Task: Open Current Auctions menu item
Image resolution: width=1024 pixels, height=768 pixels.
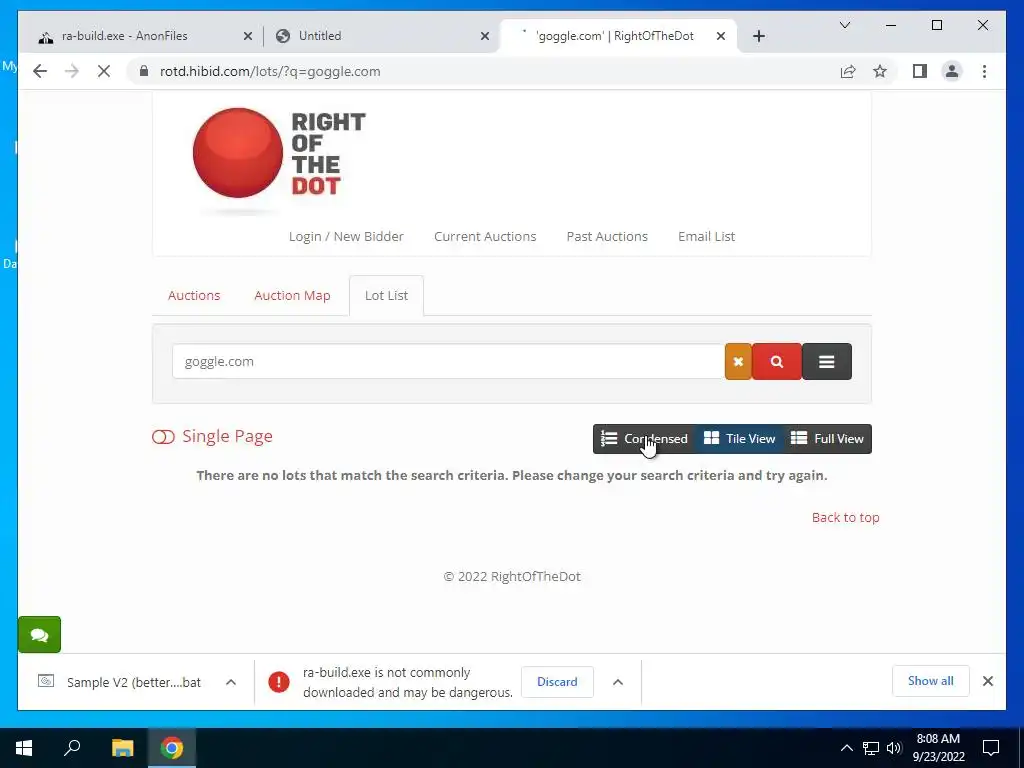Action: (485, 236)
